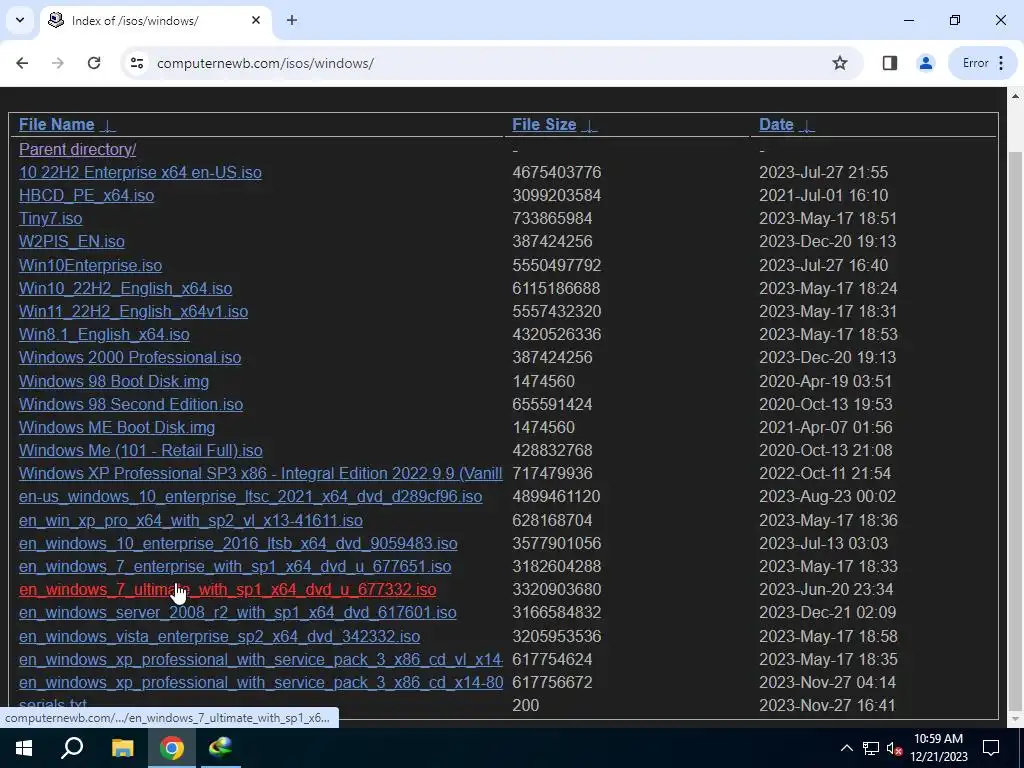
Task: Download en_windows_10_enterprise_2016_ltsb iso
Action: (x=238, y=543)
